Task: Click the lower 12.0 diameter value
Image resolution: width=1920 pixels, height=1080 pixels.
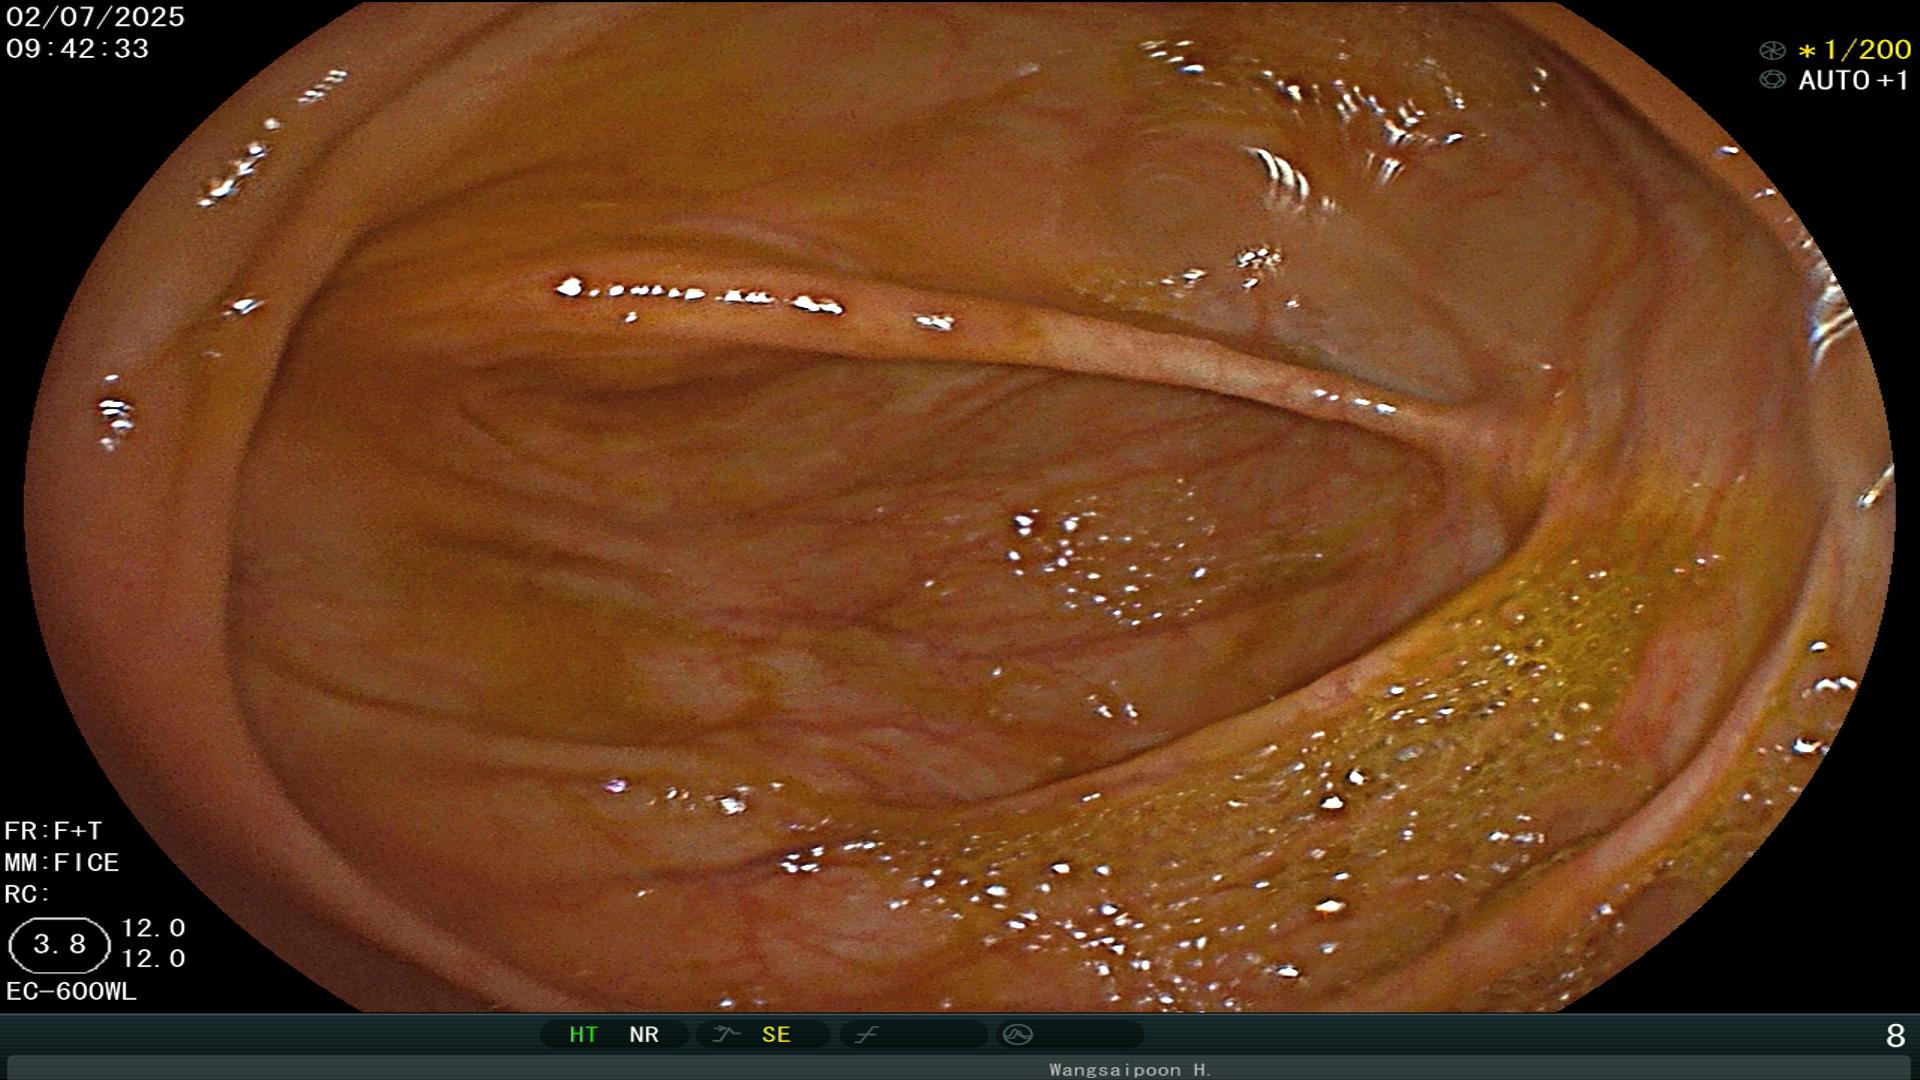Action: [x=153, y=959]
